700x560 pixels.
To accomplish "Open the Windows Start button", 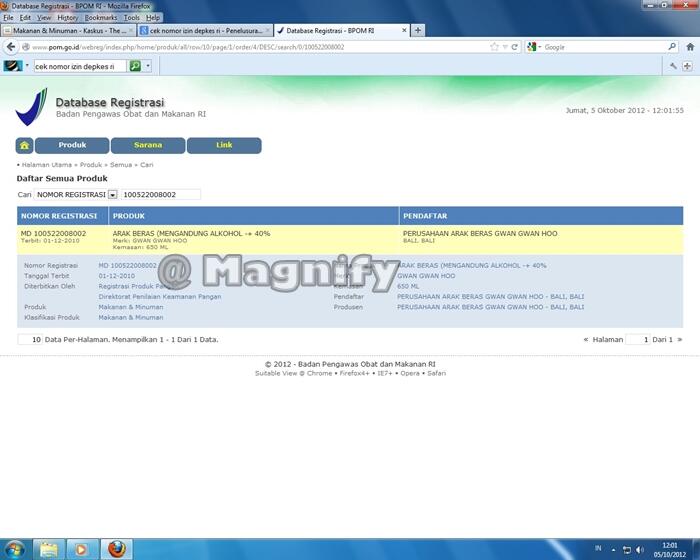I will (x=14, y=549).
